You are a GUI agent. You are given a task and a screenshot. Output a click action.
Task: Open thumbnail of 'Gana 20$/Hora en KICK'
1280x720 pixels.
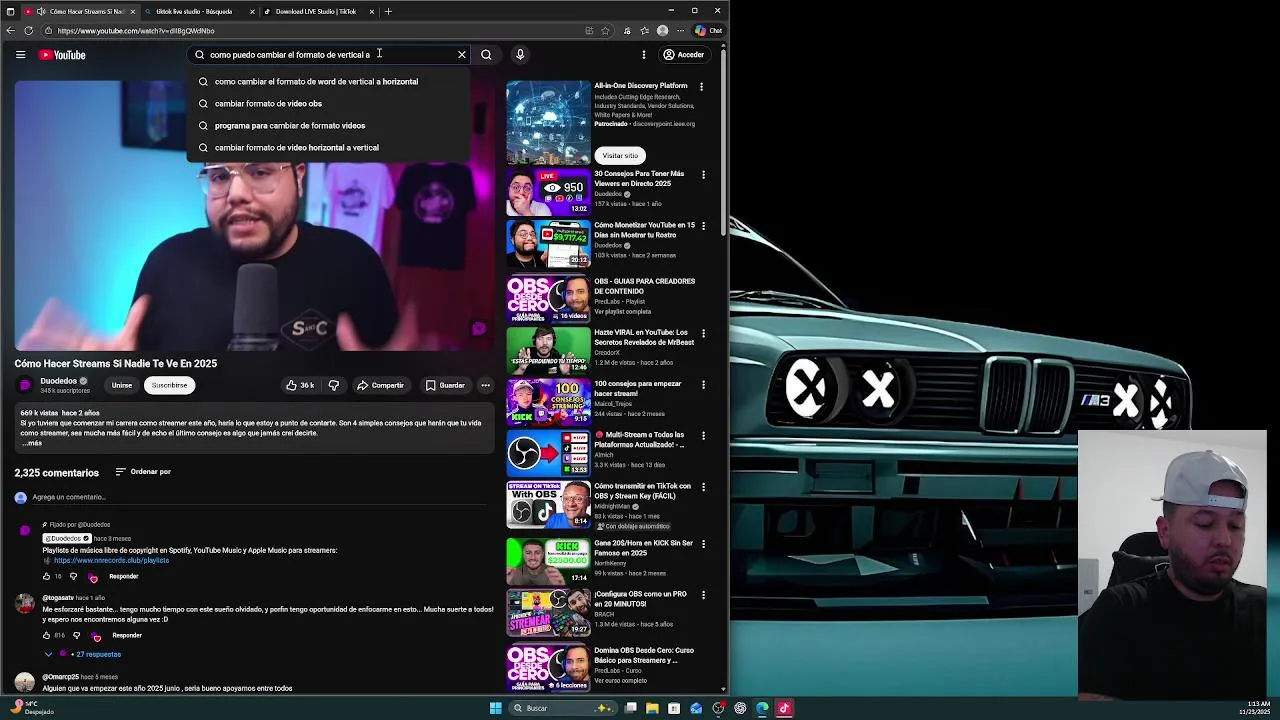[x=548, y=561]
